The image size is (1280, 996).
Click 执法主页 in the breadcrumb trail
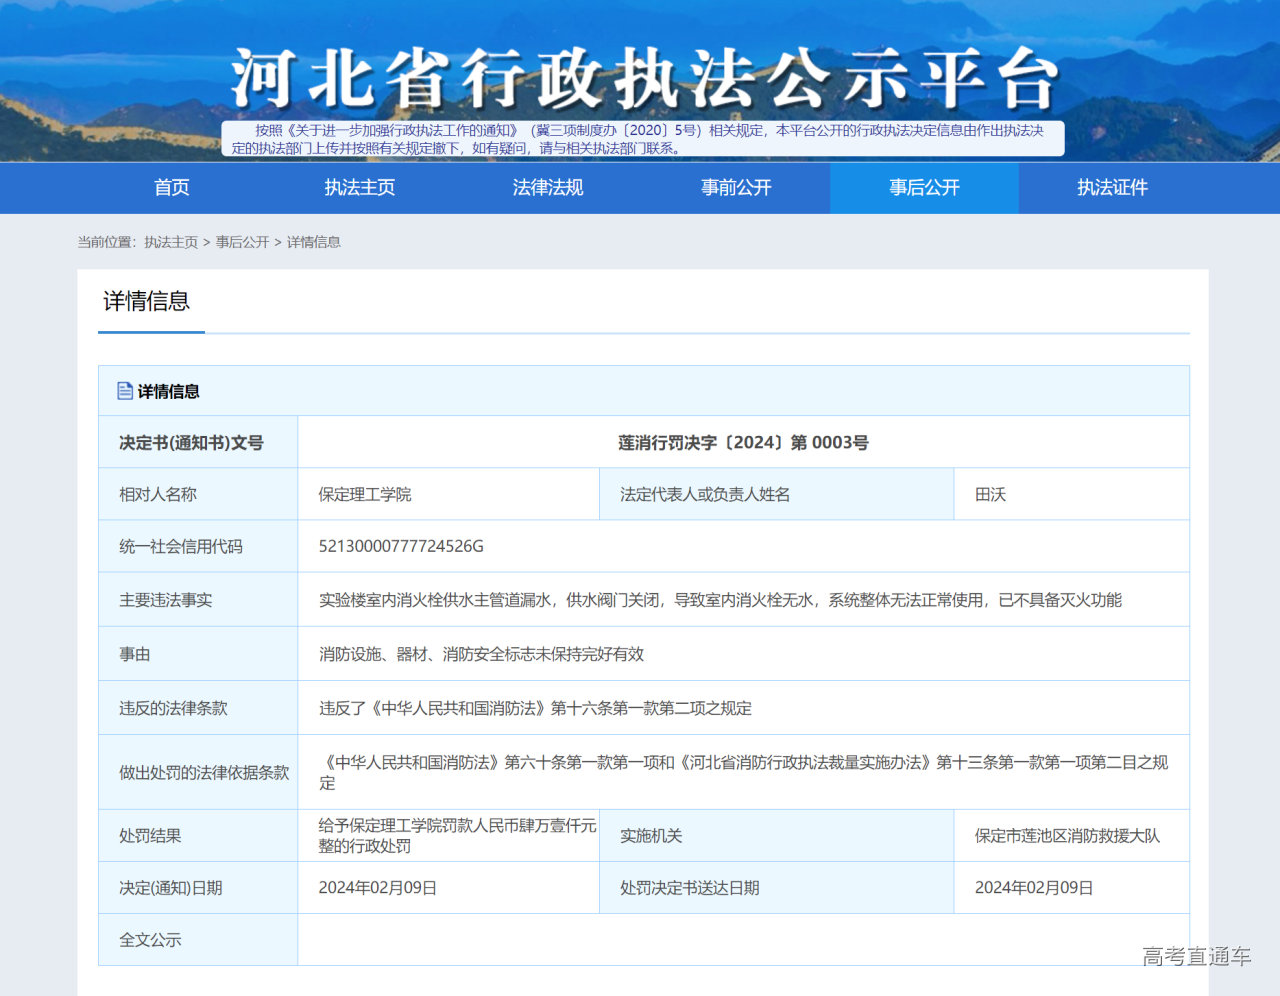tap(171, 242)
